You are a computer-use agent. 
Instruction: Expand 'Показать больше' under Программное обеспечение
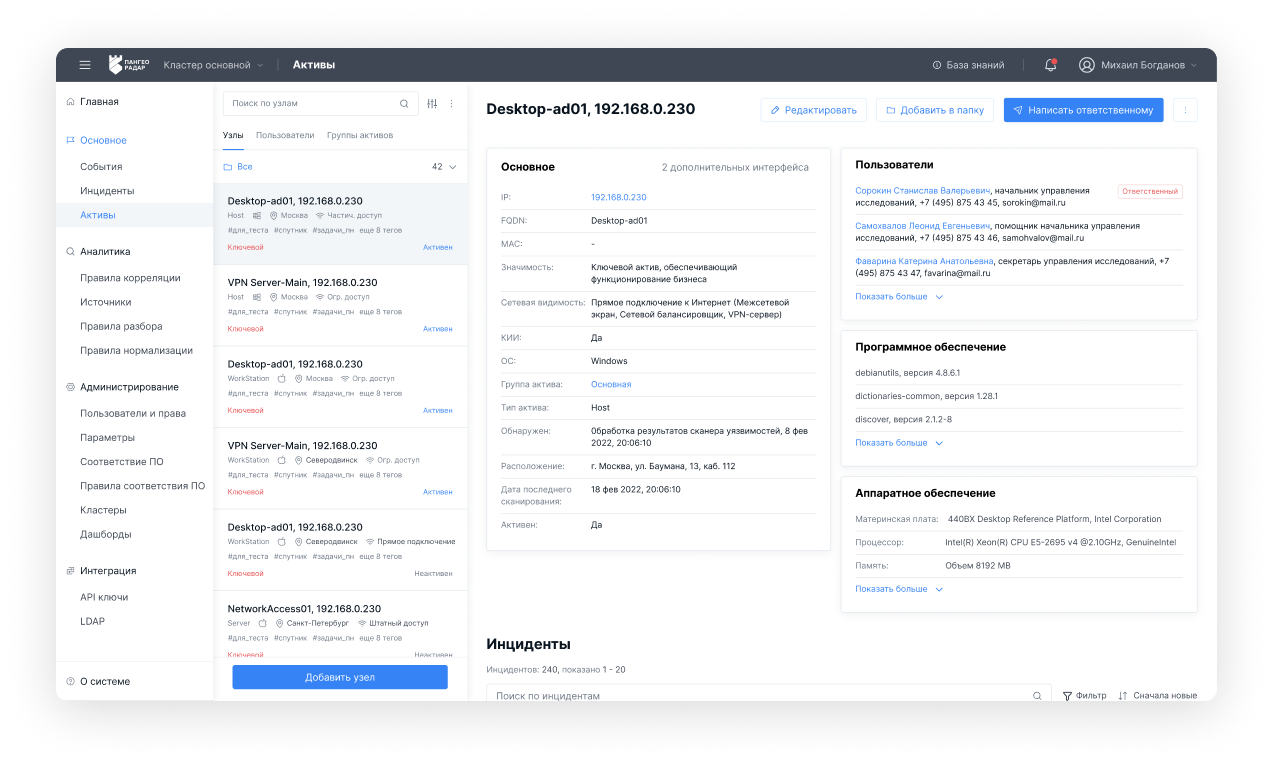[x=899, y=443]
